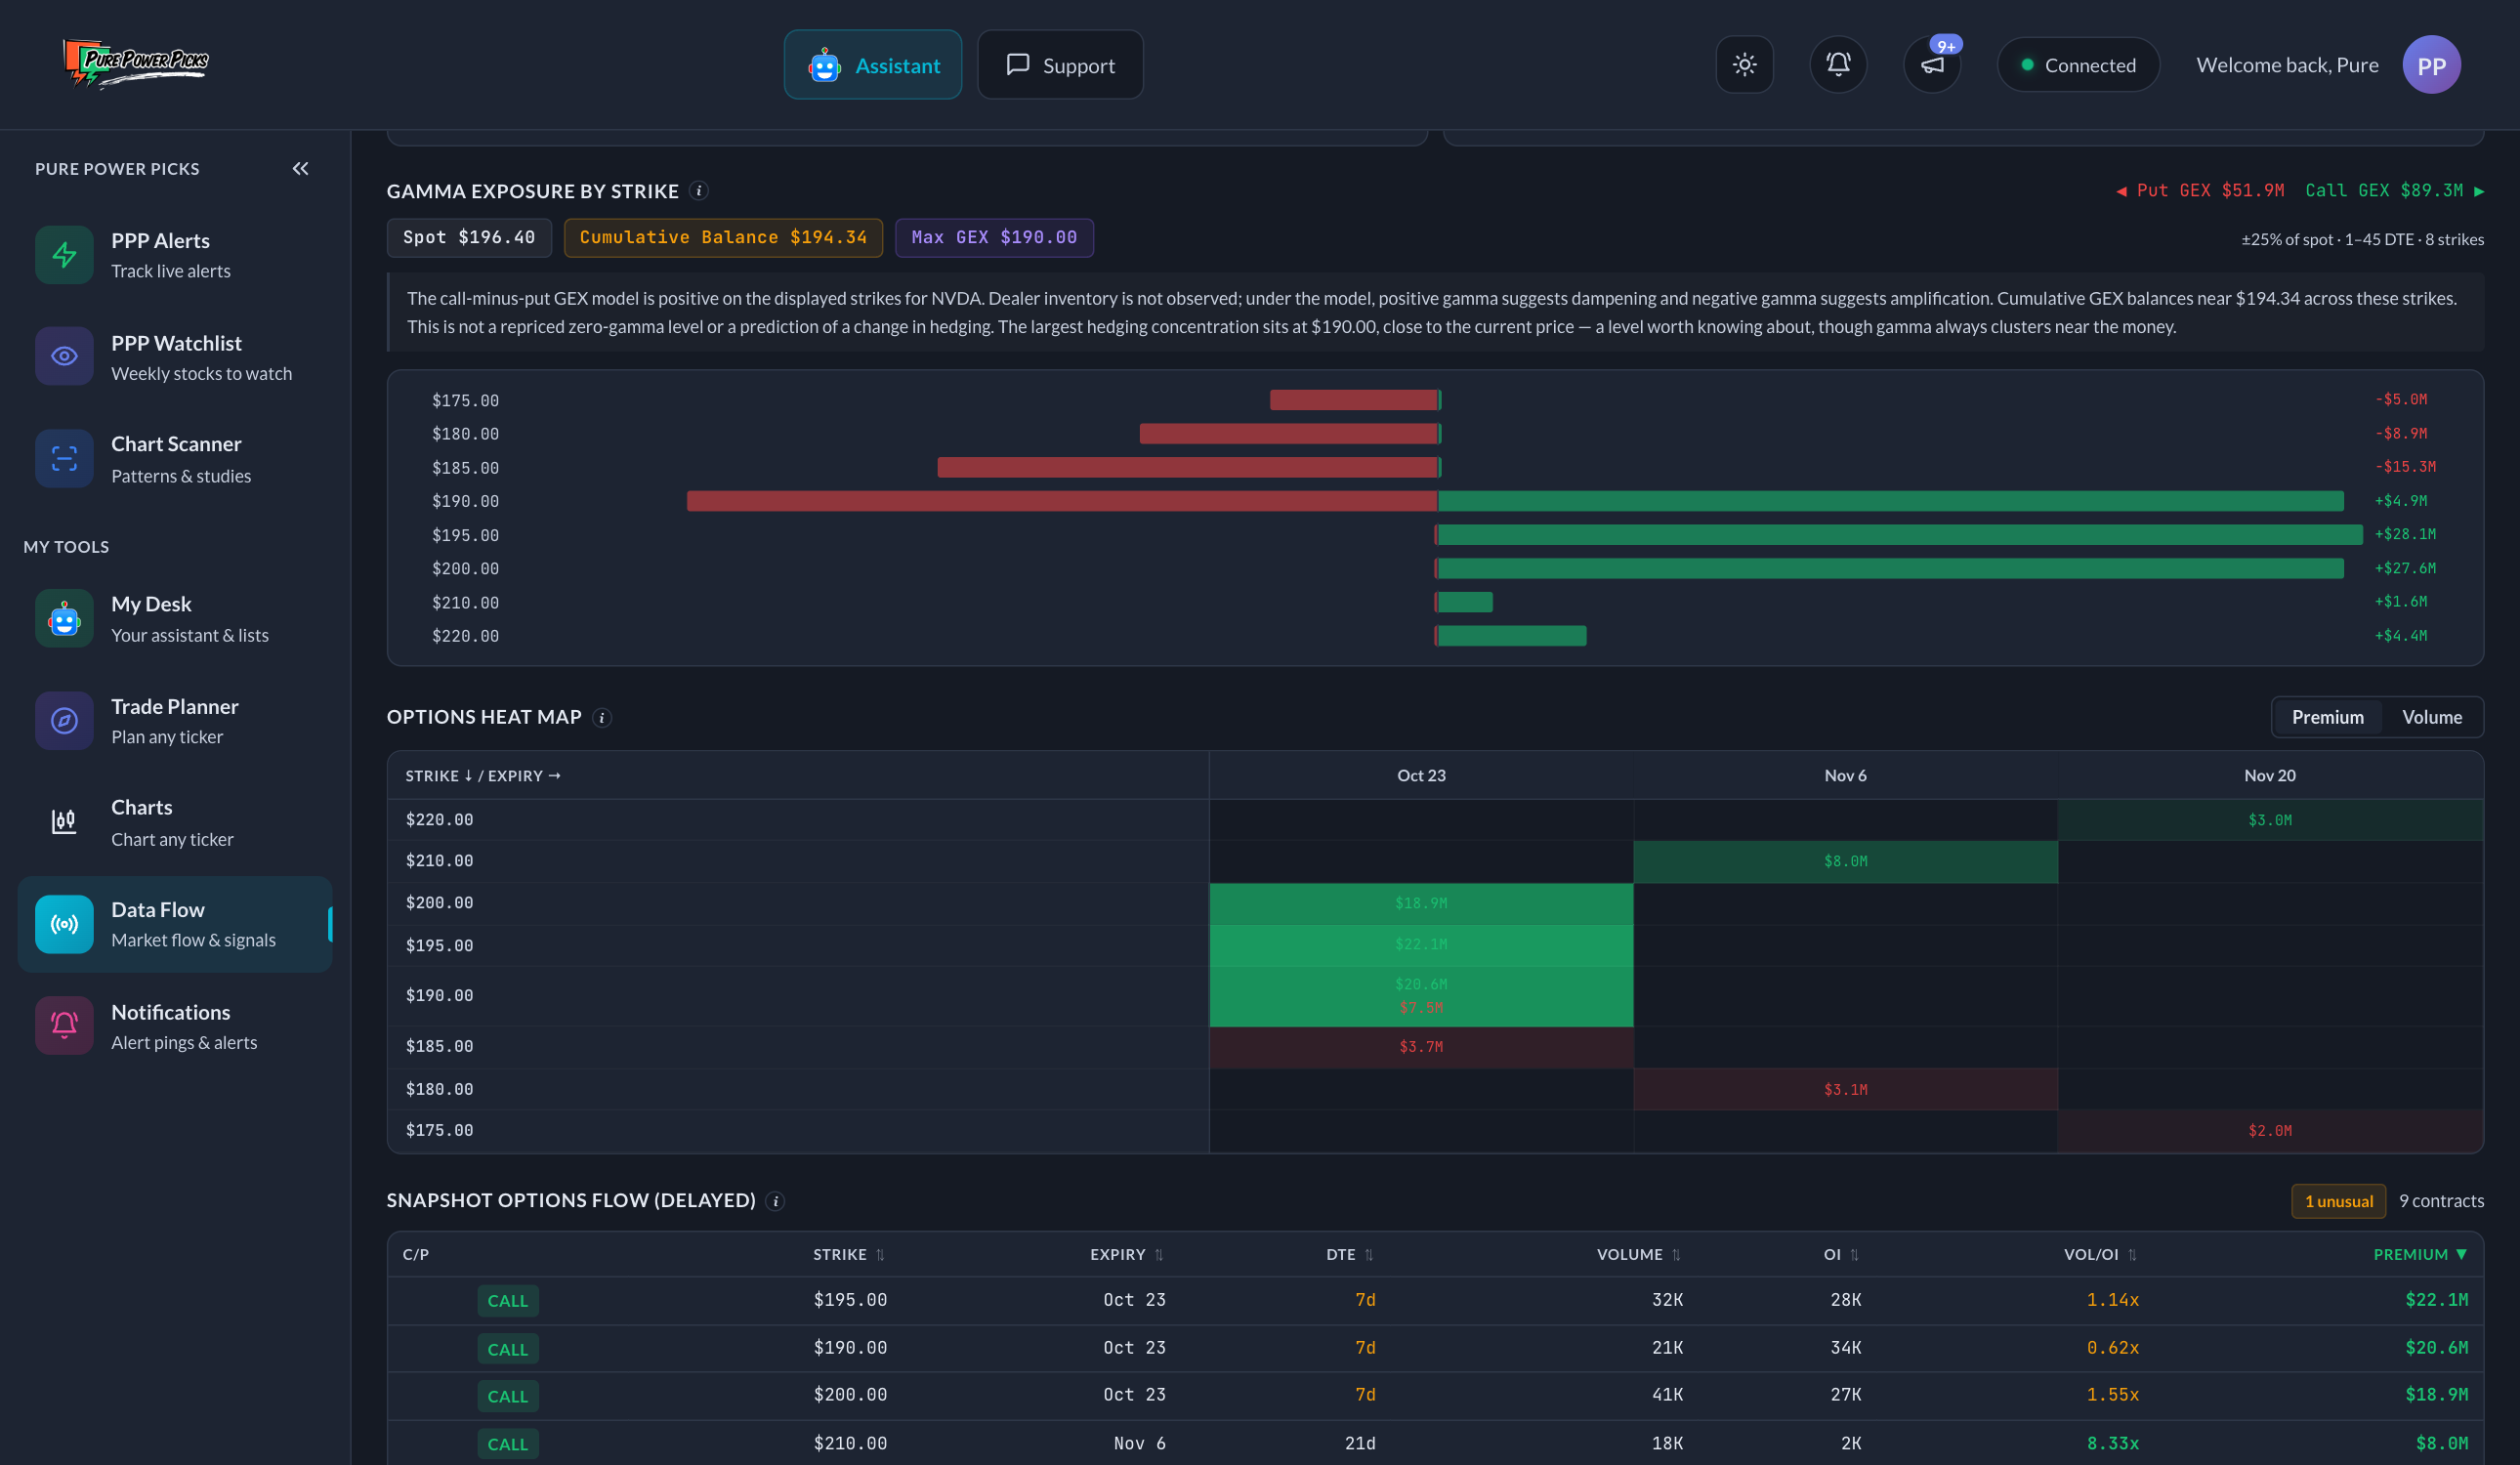Click $8.0M heat map cell for Nov 6
The image size is (2520, 1465).
coord(1845,862)
